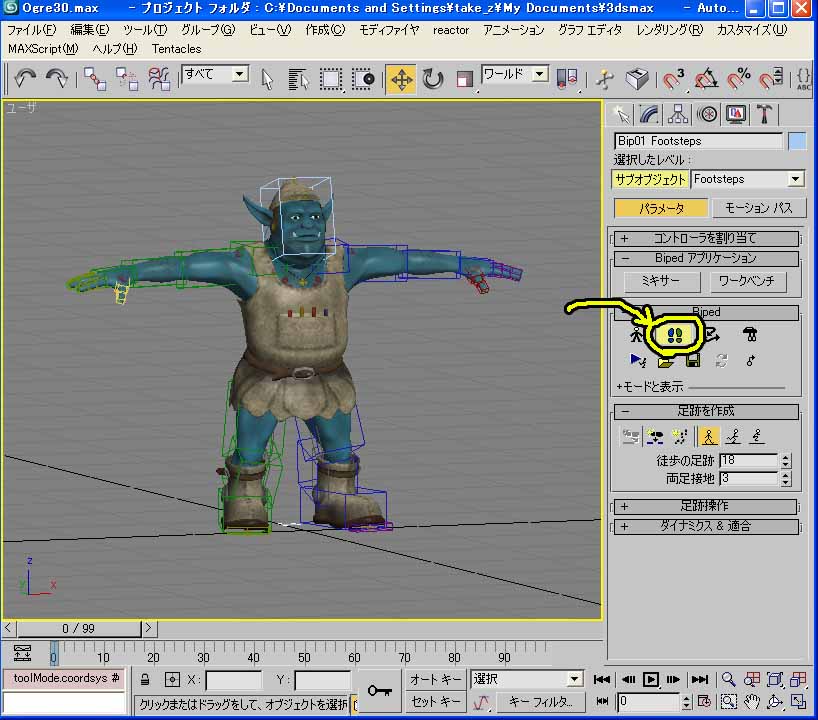Select the Walk gait icon
Screen dimensions: 818x720
pos(708,436)
